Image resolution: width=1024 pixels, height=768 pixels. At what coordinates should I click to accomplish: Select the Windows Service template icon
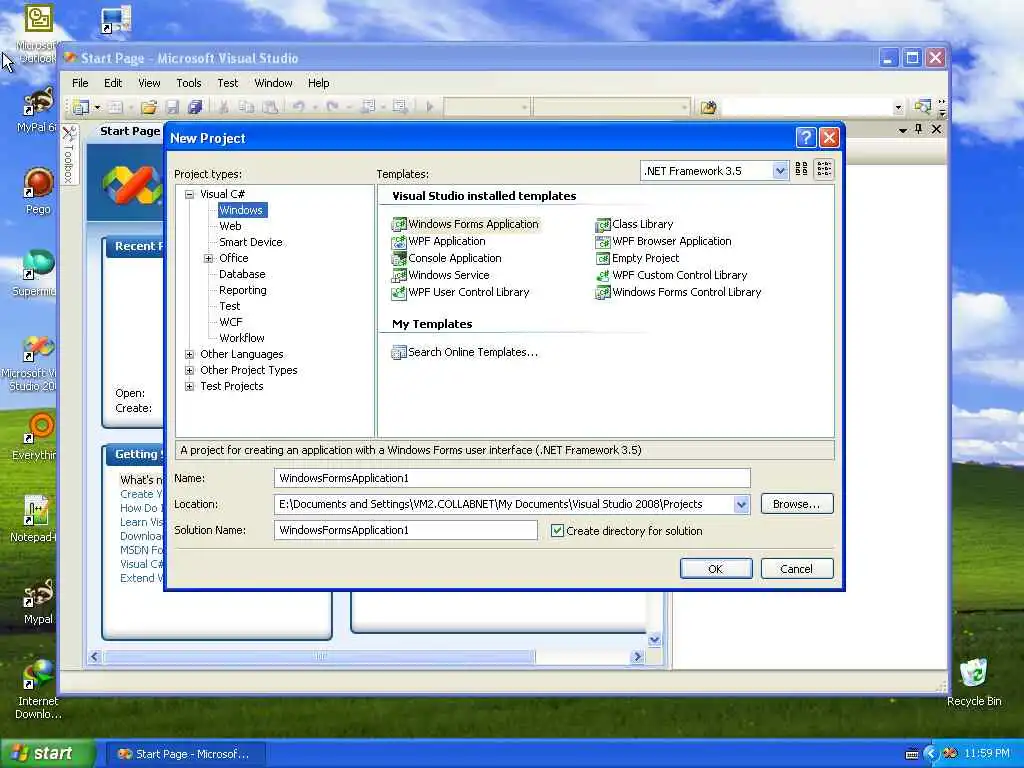[398, 276]
